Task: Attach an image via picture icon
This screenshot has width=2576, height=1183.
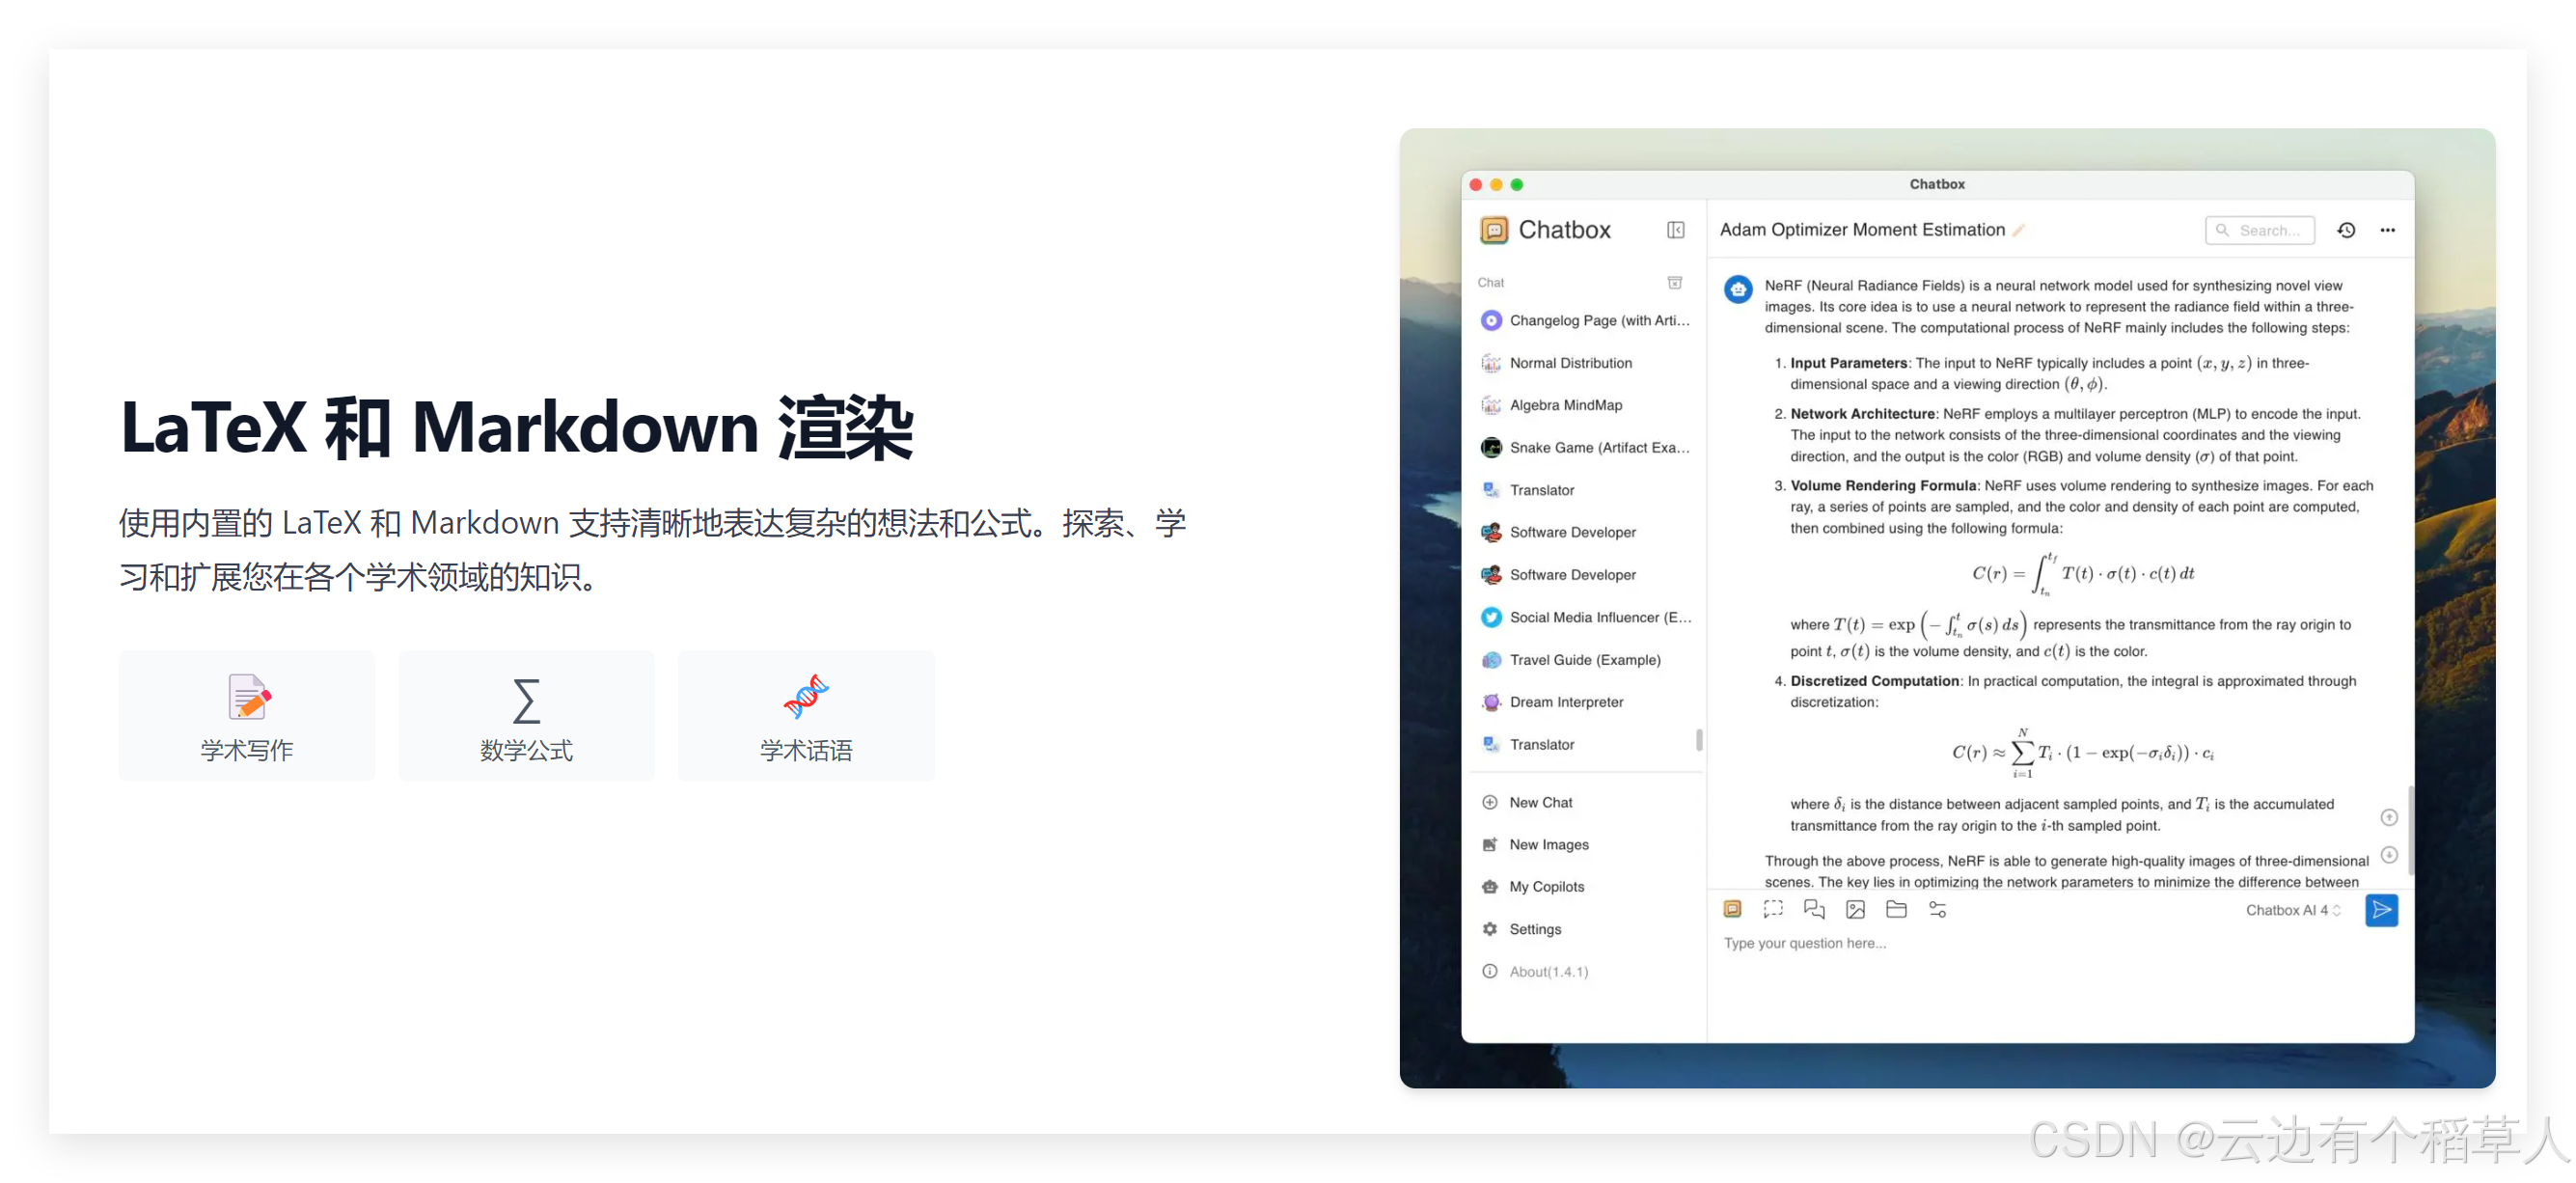Action: tap(1855, 909)
